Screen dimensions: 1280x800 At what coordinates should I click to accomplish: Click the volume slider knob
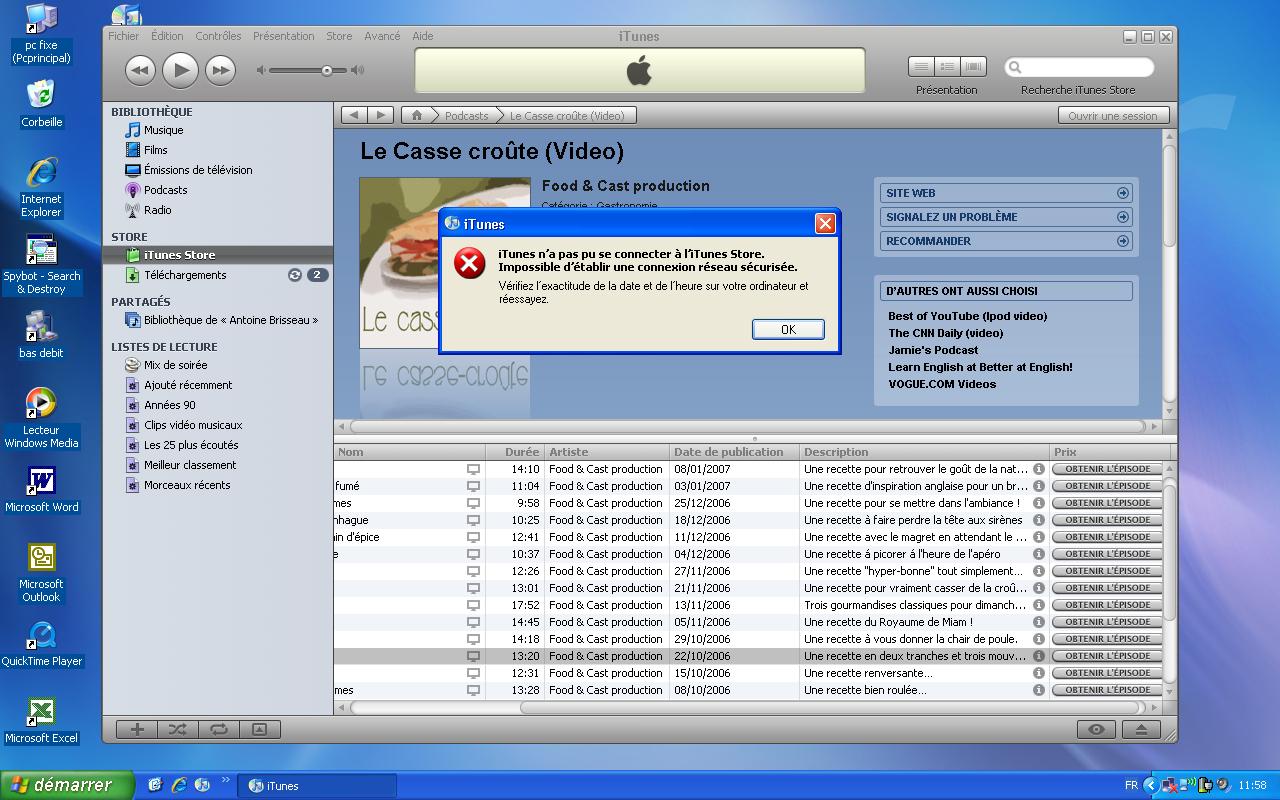[326, 70]
